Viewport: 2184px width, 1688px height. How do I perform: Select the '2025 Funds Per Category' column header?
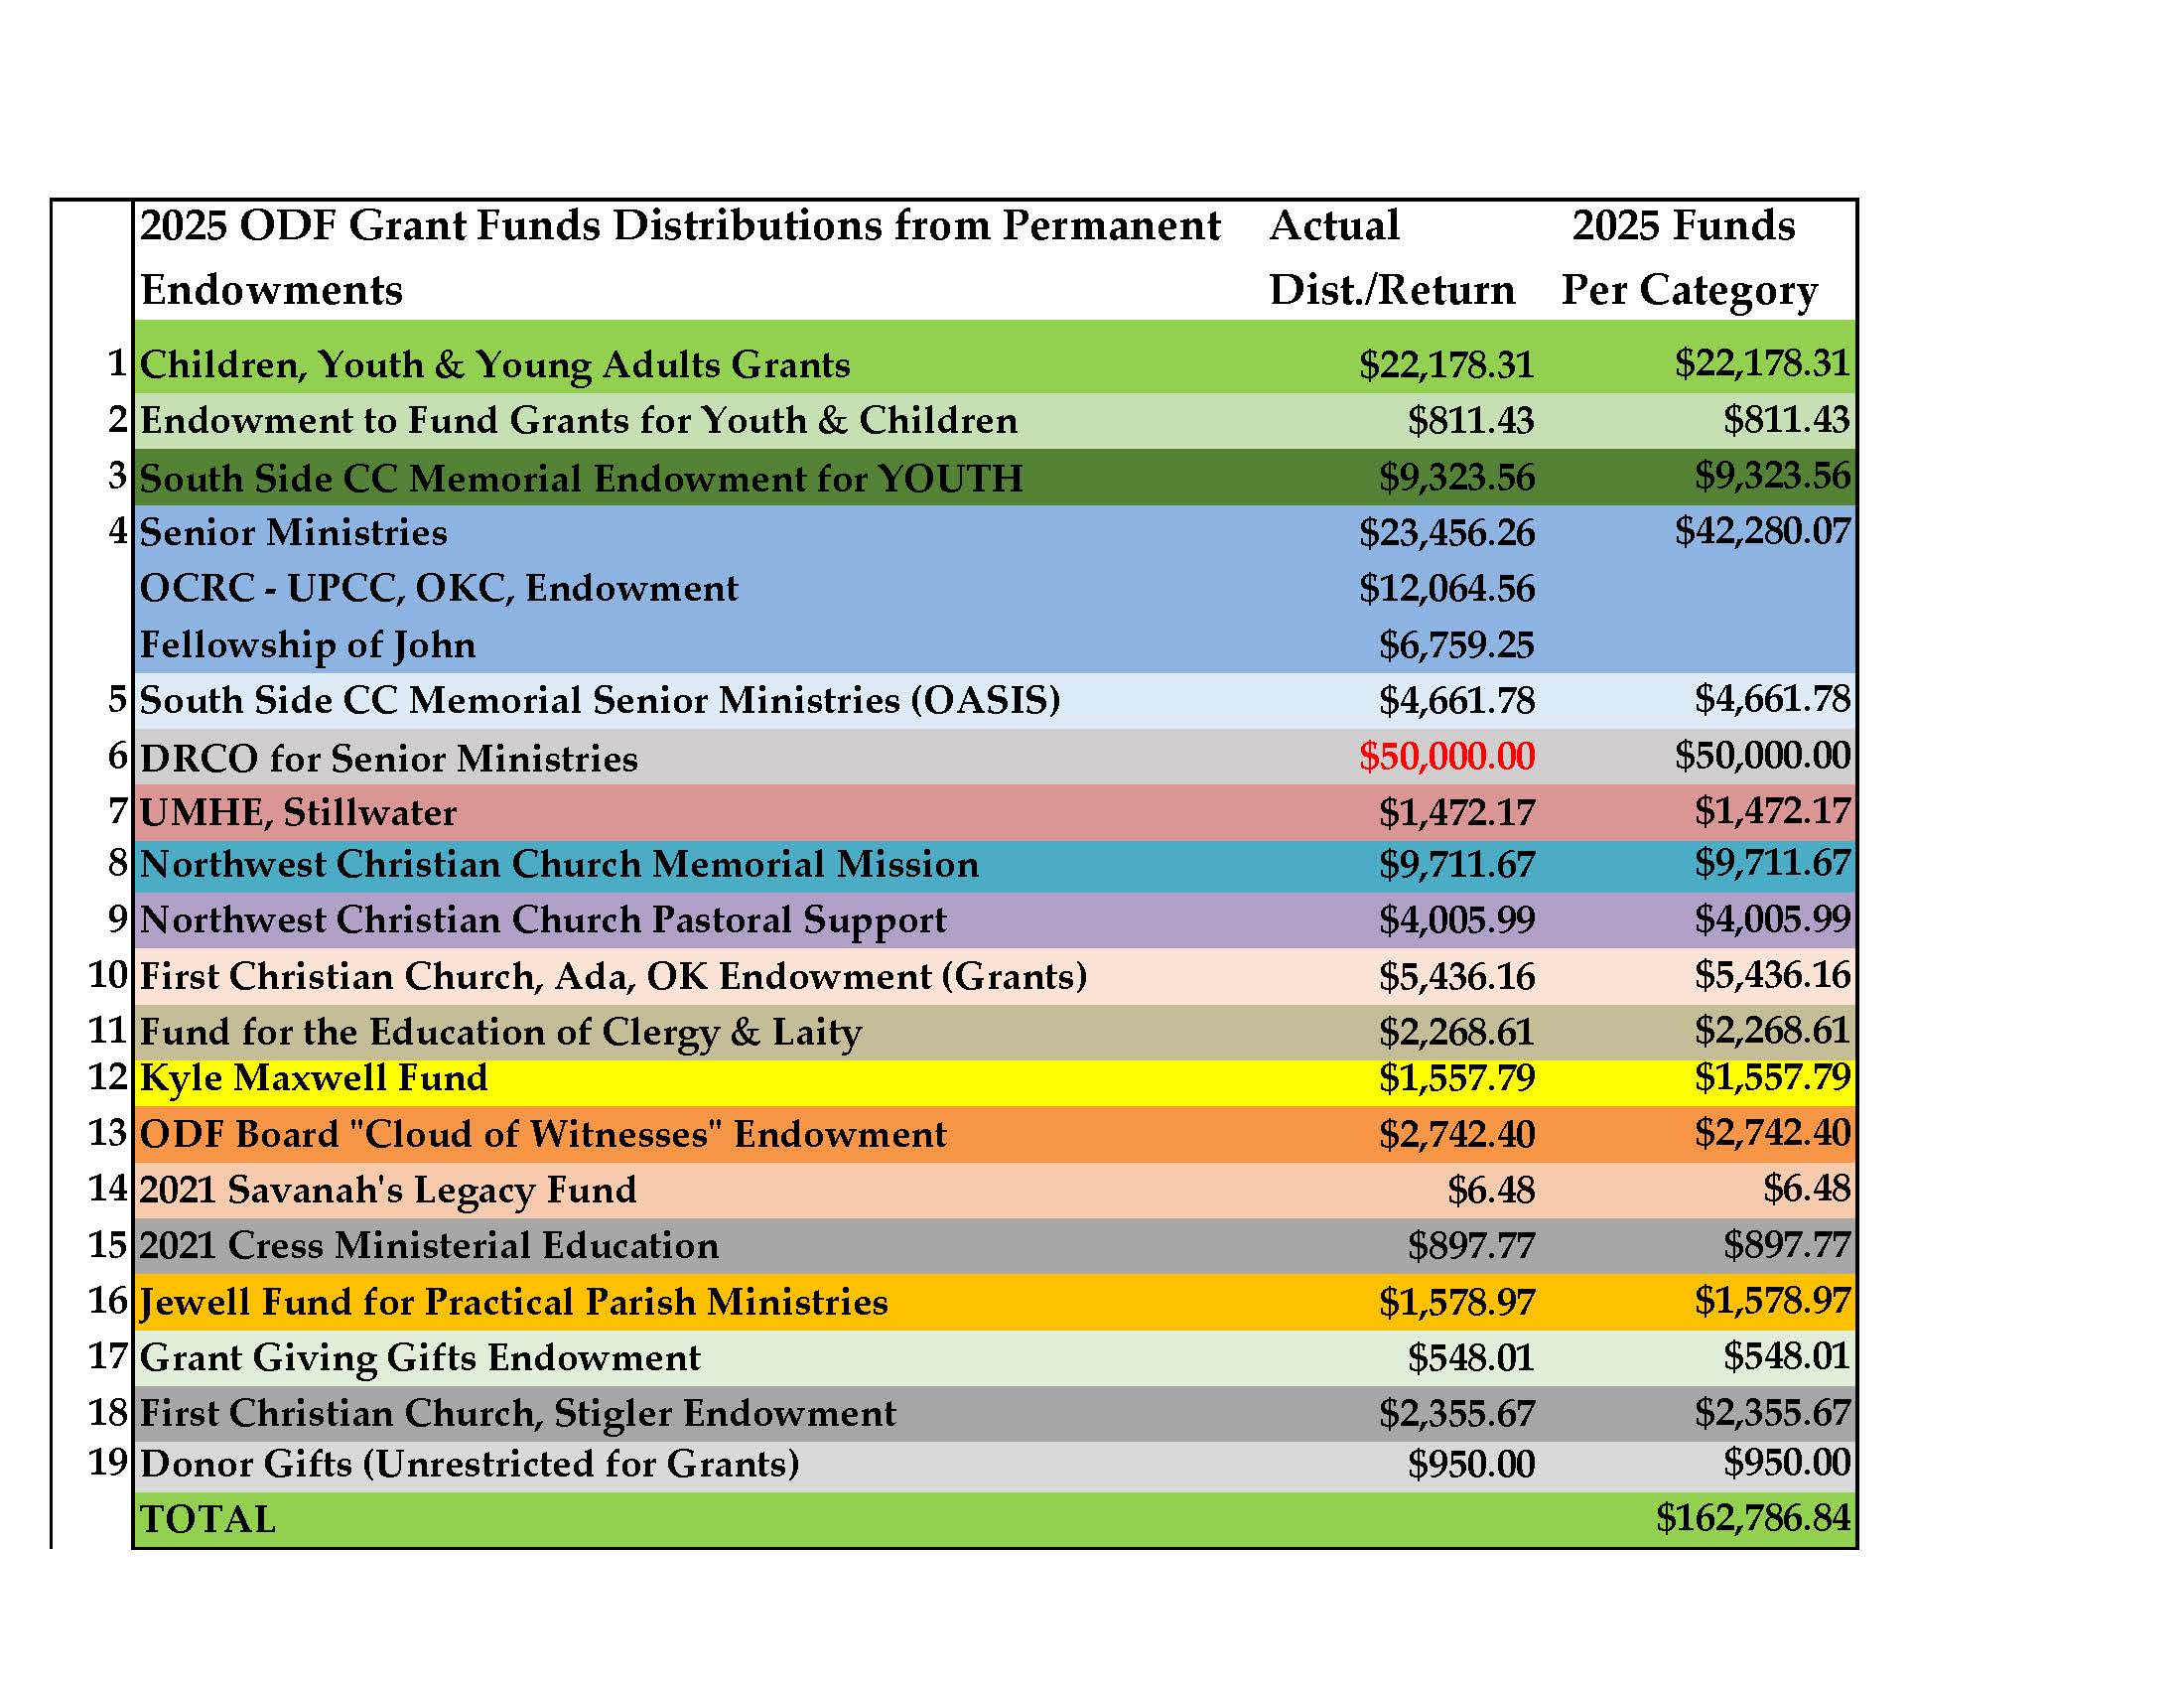1689,257
